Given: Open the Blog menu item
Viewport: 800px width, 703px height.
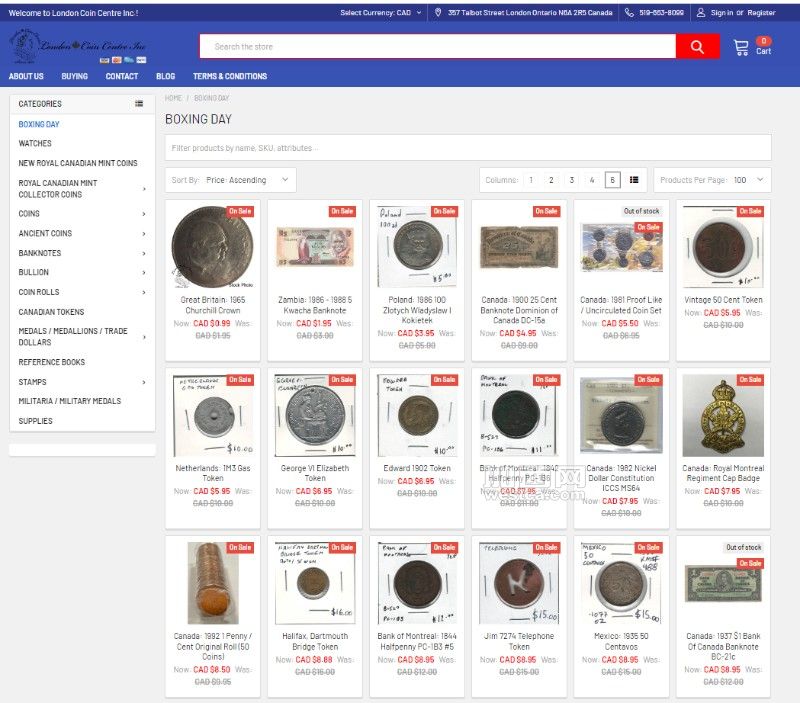Looking at the screenshot, I should 165,76.
